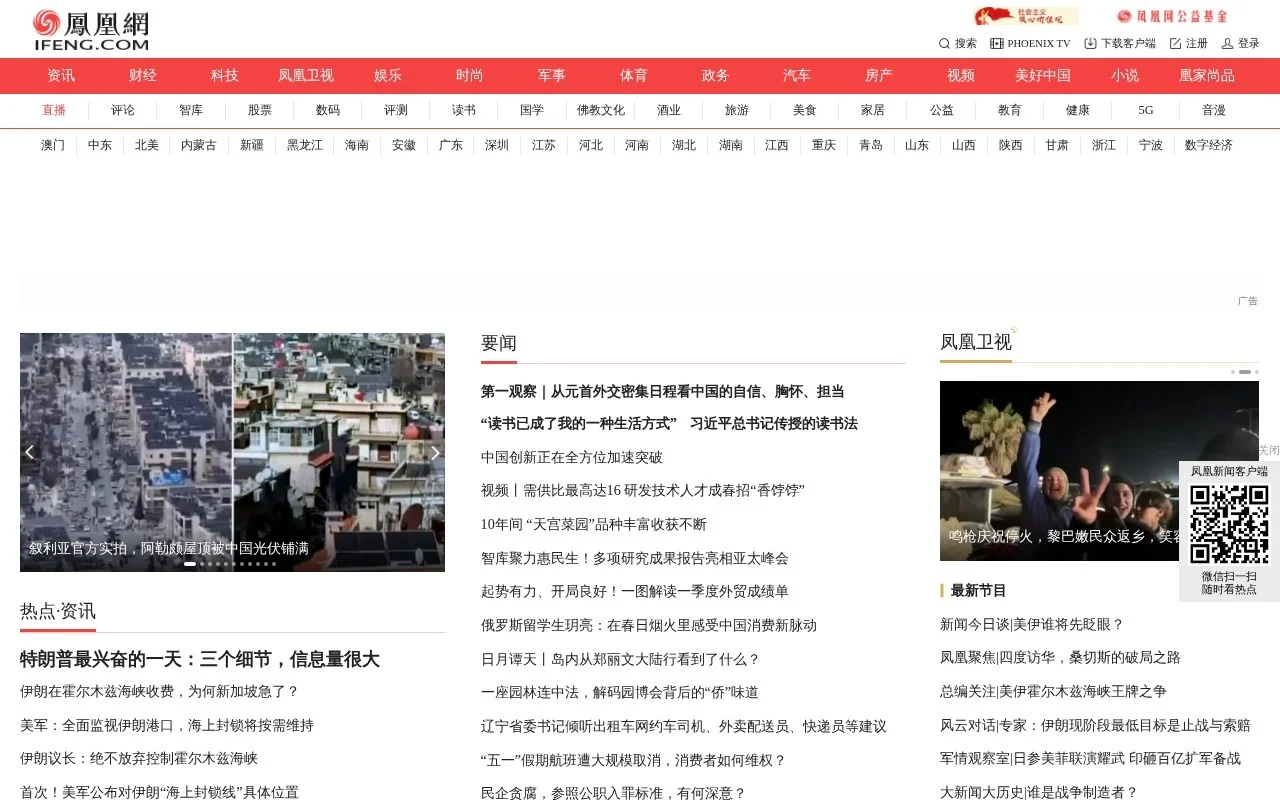Open PHOENIX TV via its player icon
The image size is (1280, 800).
pos(997,43)
